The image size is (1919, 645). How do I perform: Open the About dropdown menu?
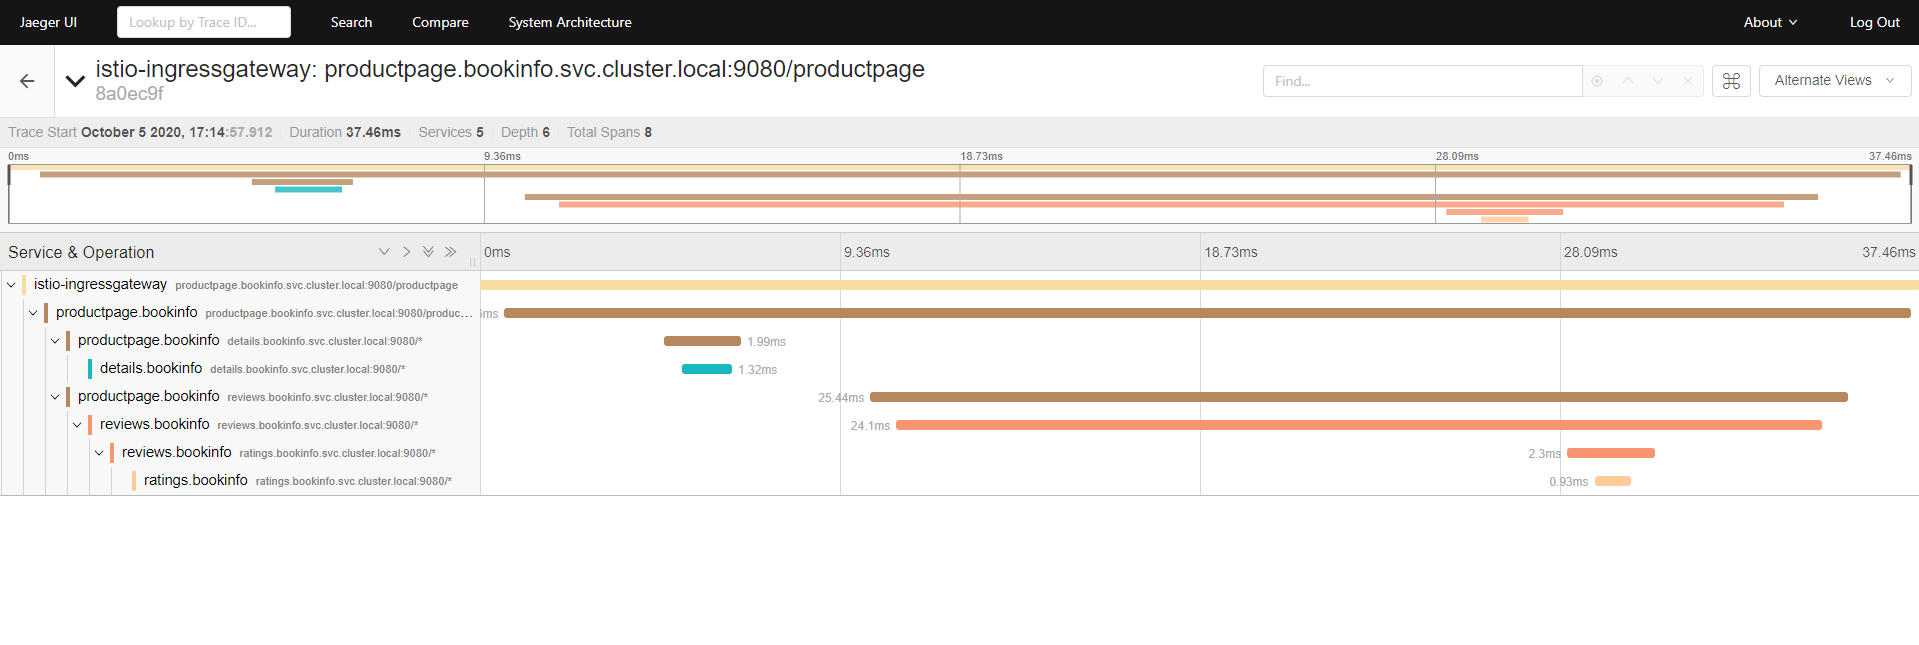(x=1770, y=22)
